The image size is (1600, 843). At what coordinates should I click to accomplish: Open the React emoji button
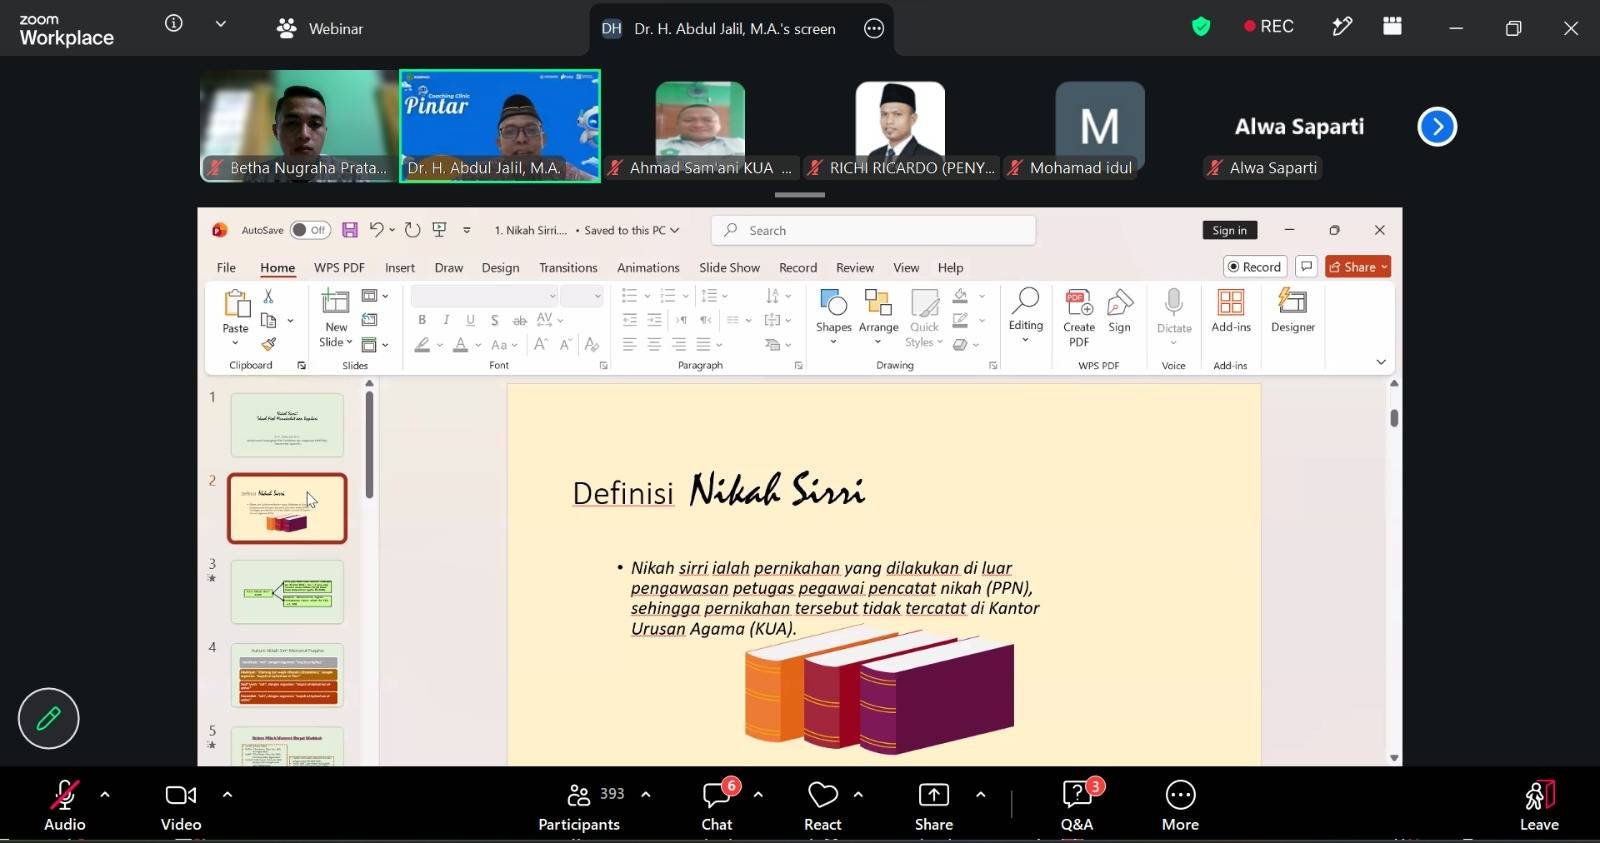[x=823, y=805]
